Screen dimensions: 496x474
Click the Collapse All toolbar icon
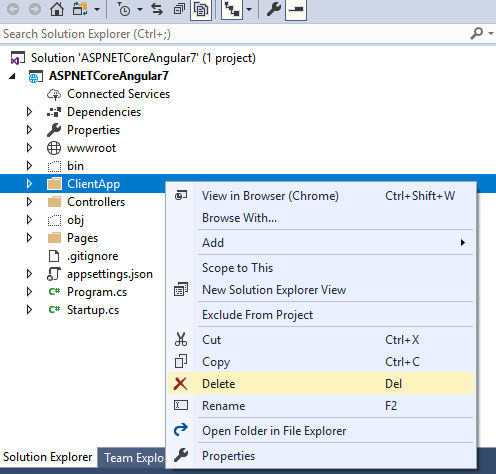pyautogui.click(x=179, y=9)
